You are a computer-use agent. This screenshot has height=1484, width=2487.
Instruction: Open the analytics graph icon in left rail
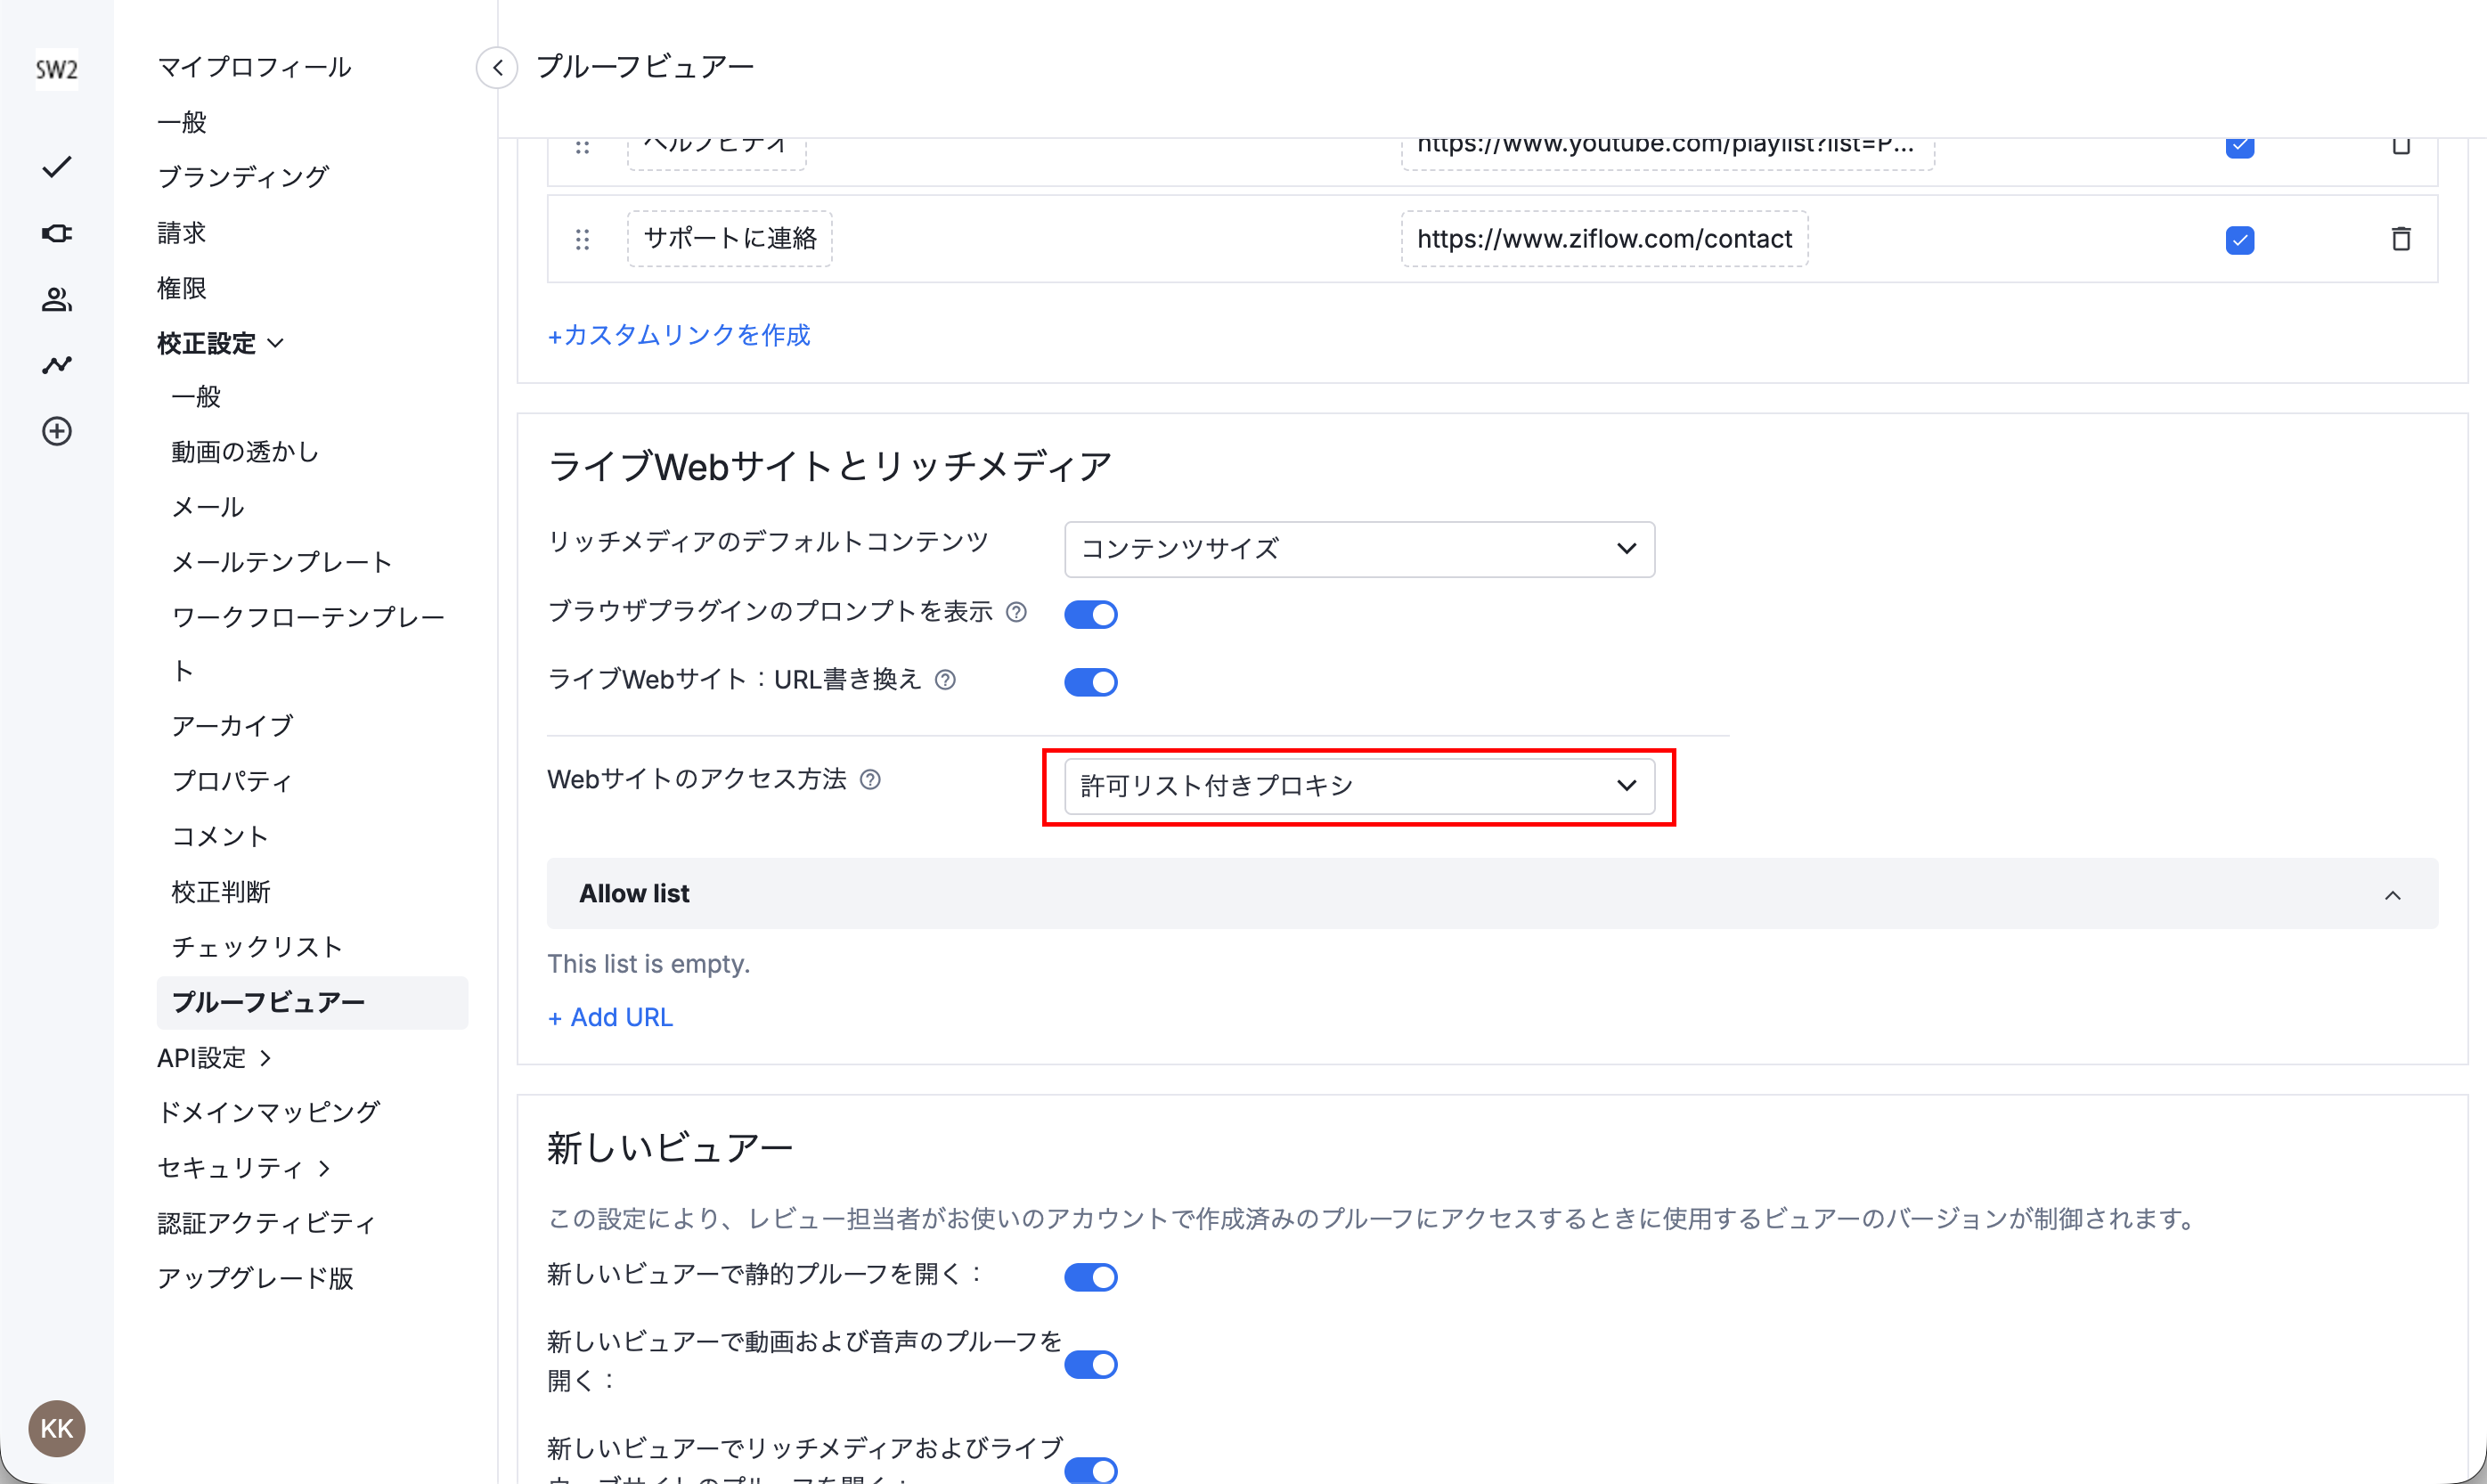(57, 365)
